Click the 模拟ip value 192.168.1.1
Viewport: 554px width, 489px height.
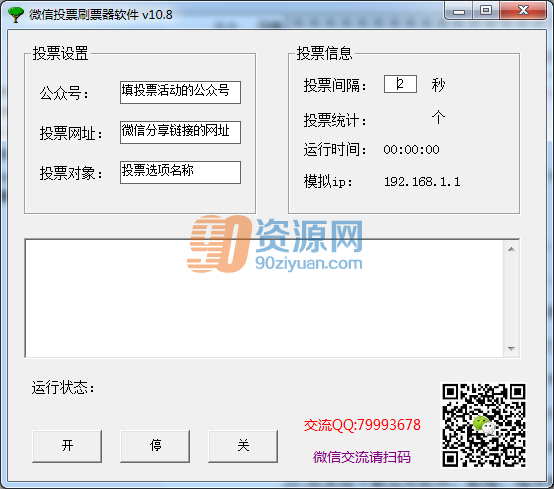(422, 182)
